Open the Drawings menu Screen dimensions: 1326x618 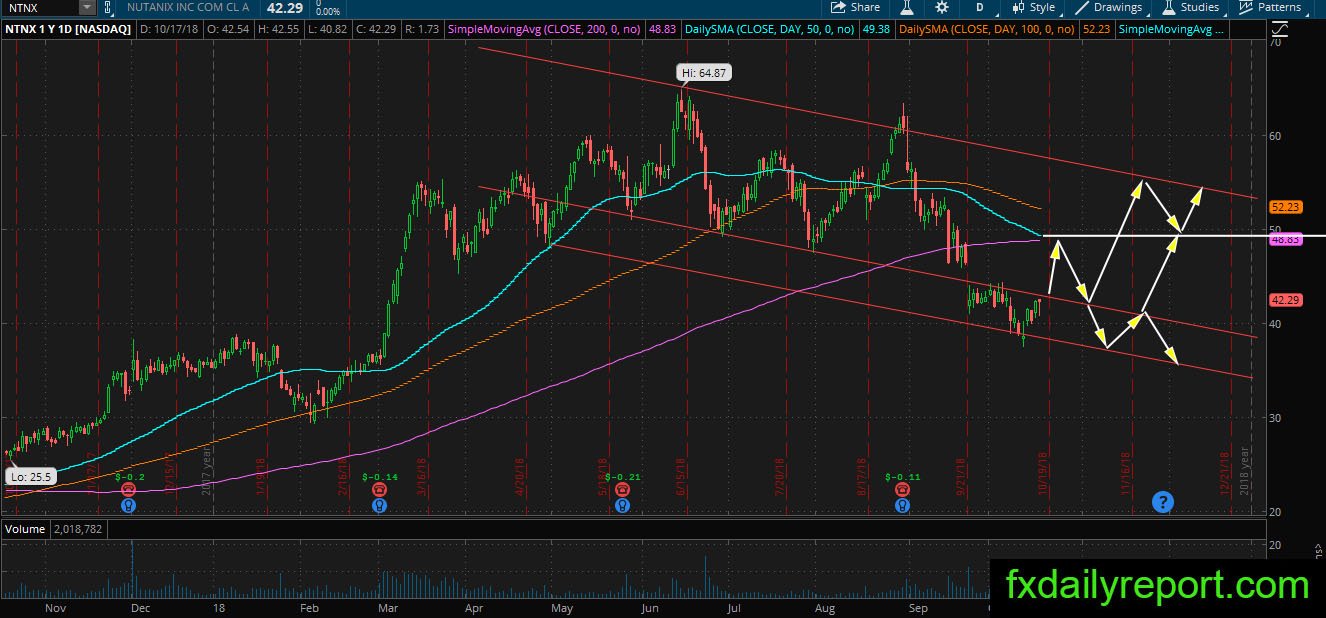[1109, 7]
